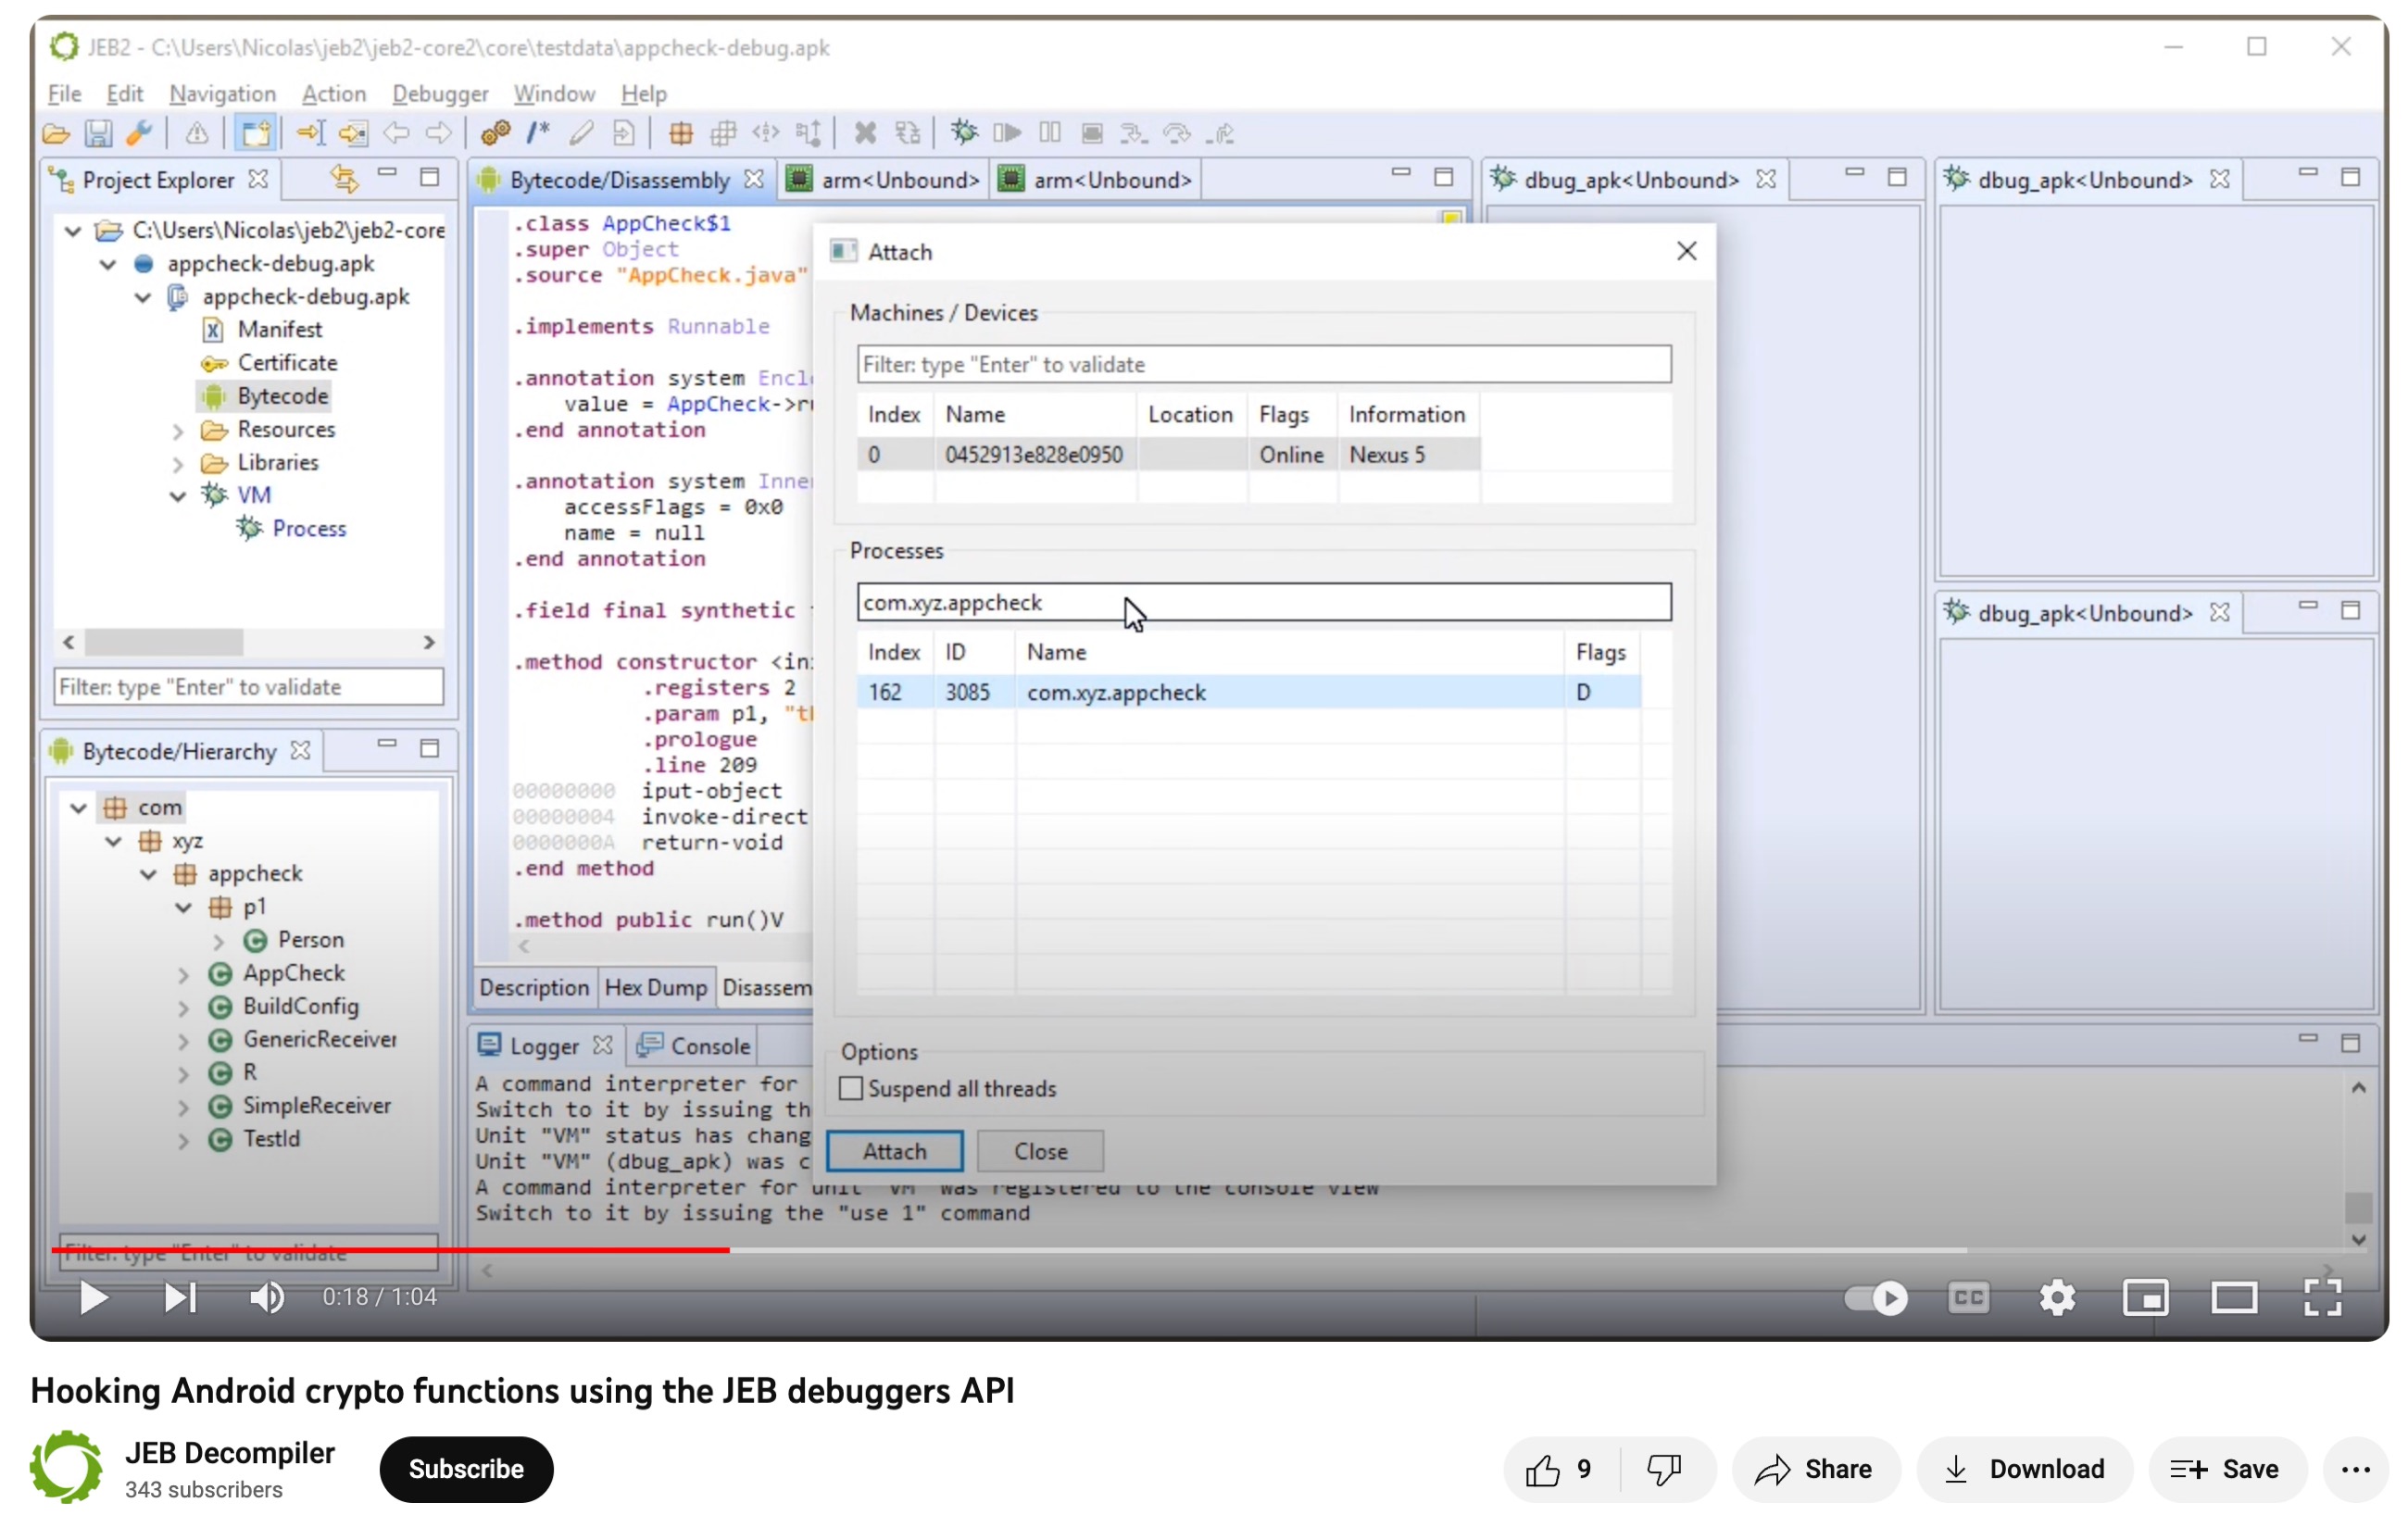Share the video
This screenshot has width=2408, height=1515.
[1815, 1468]
